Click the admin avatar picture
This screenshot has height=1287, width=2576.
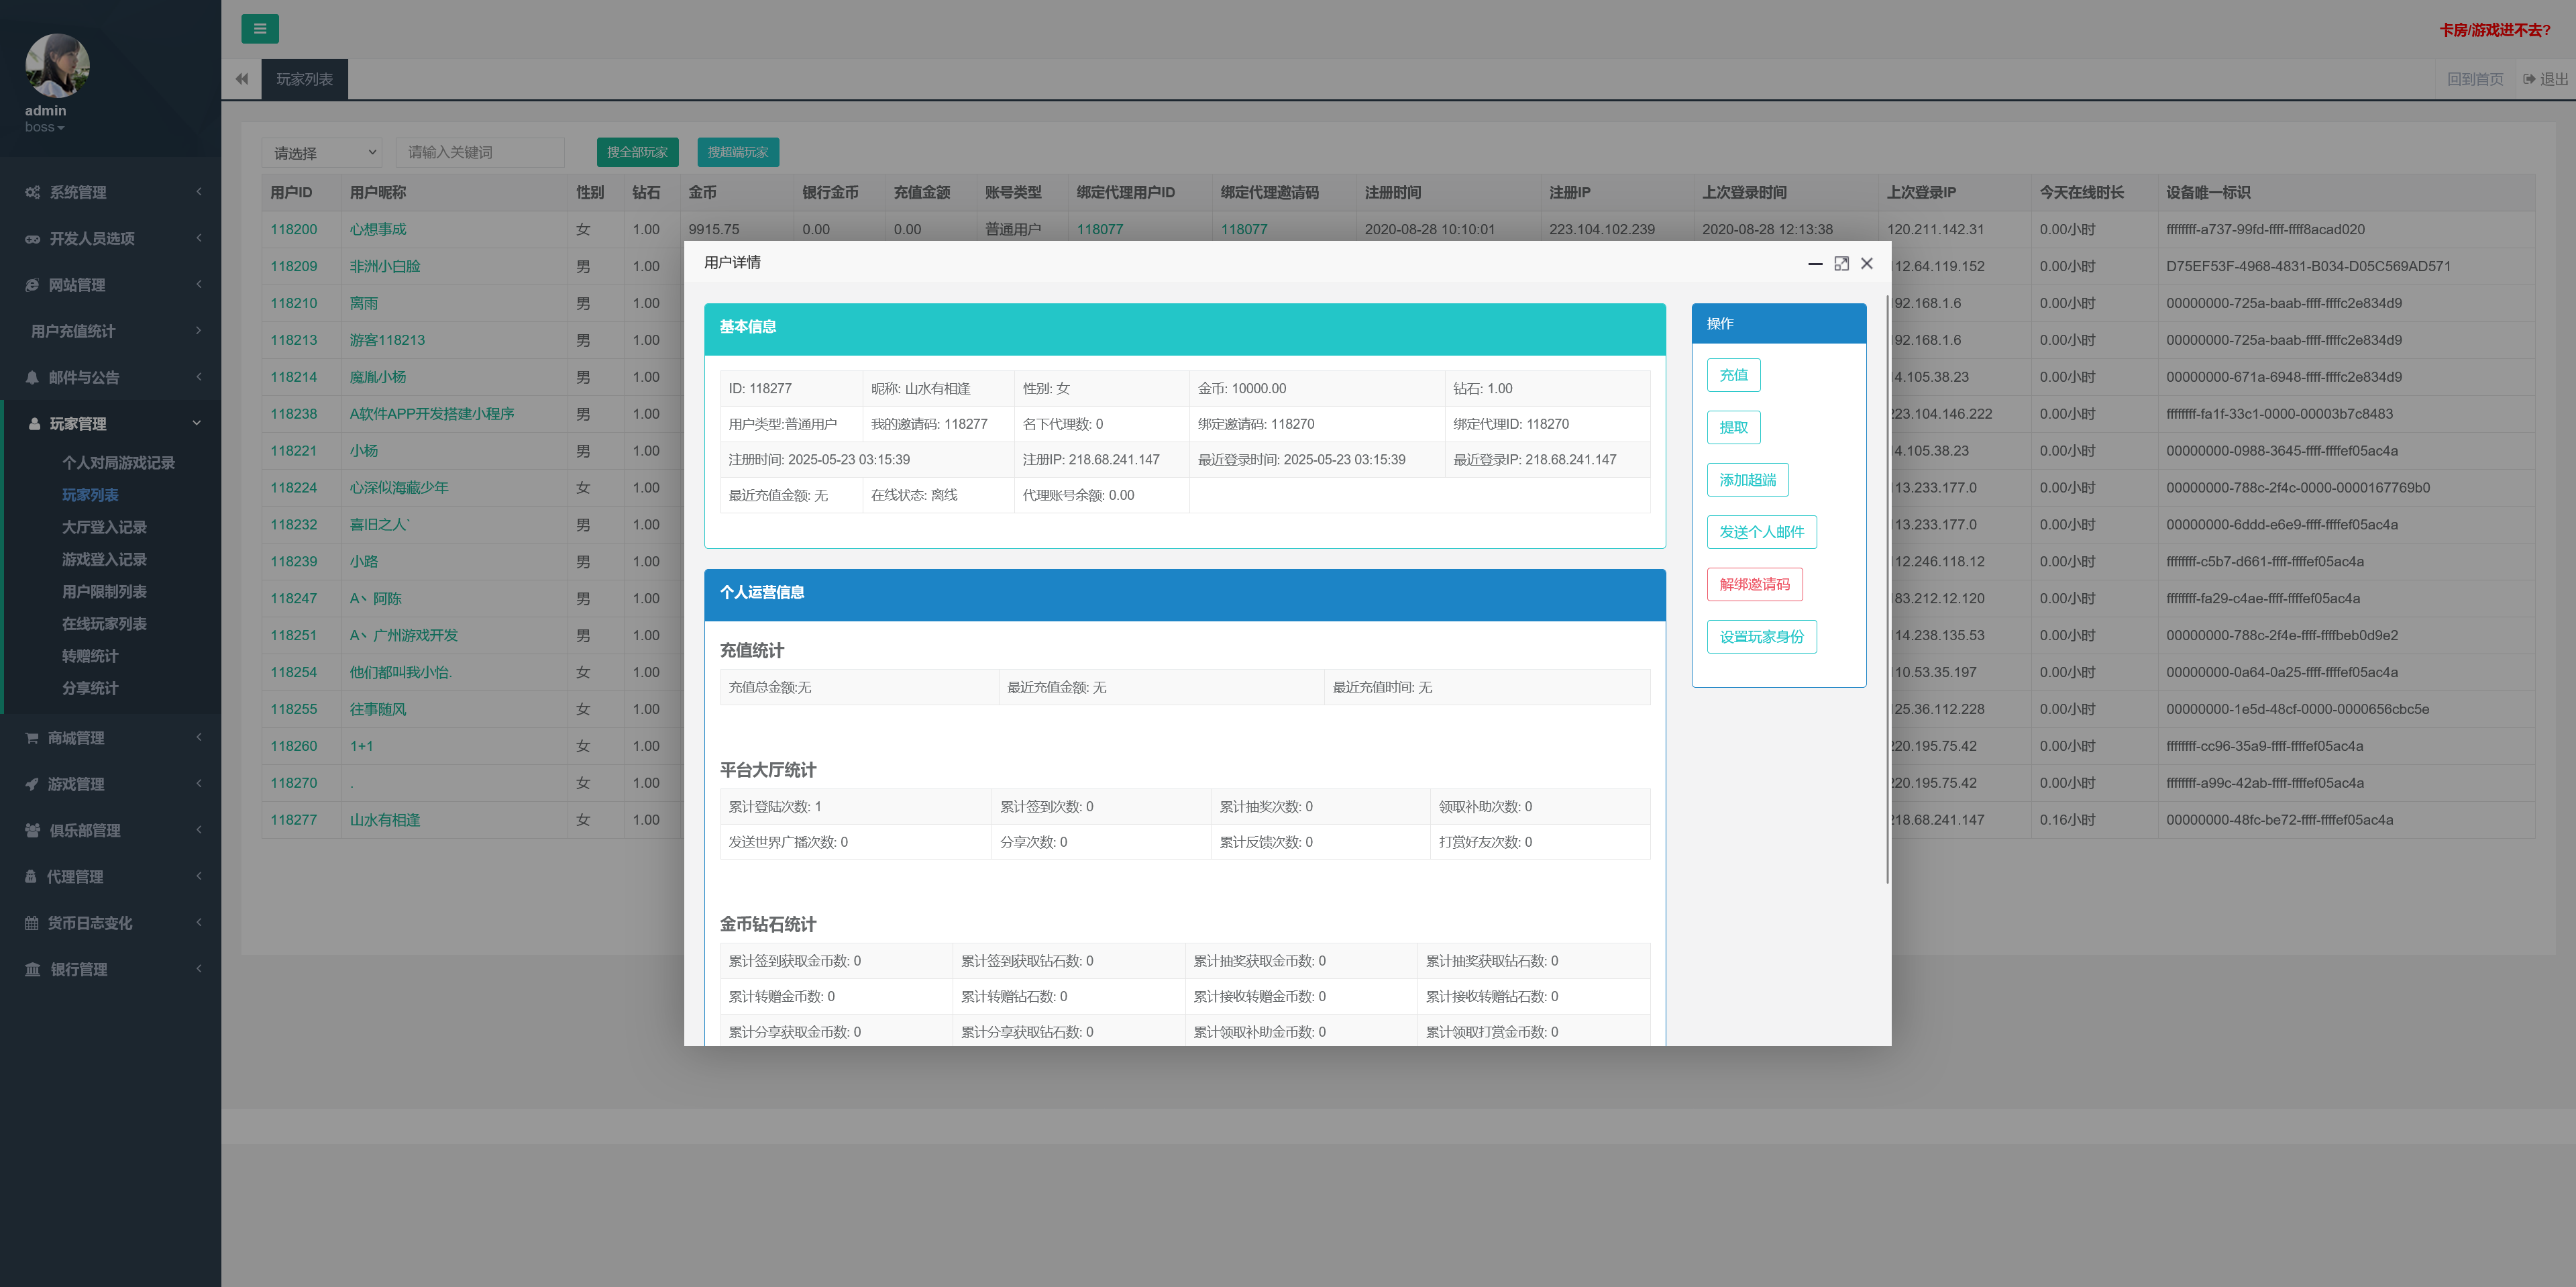(57, 66)
